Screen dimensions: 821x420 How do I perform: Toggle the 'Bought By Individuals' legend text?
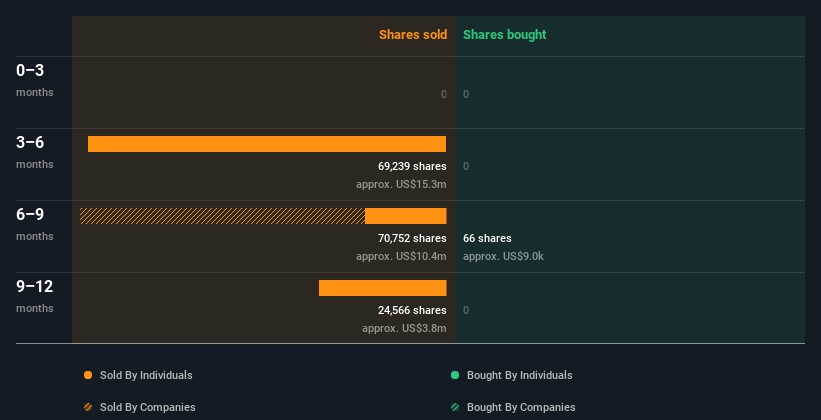[519, 376]
